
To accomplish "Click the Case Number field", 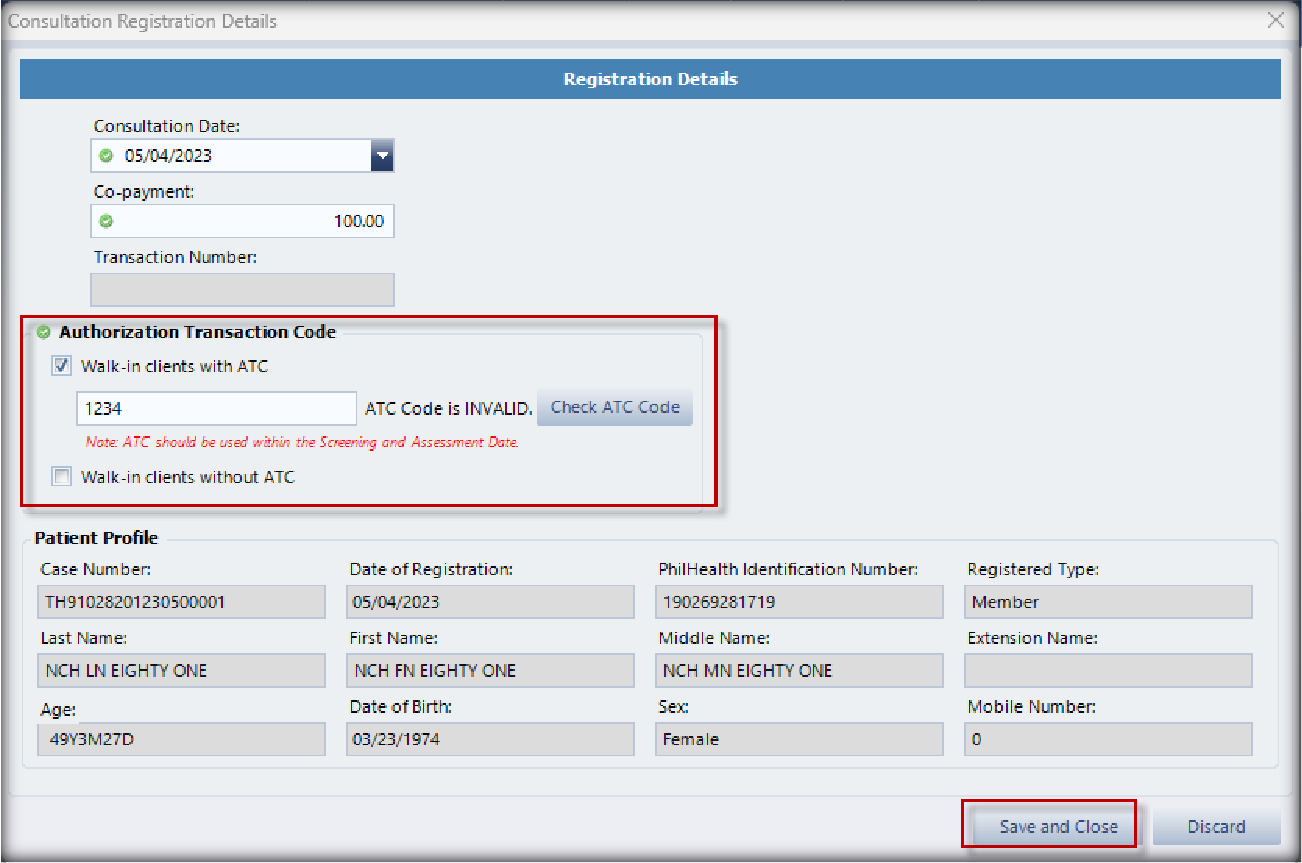I will [180, 602].
